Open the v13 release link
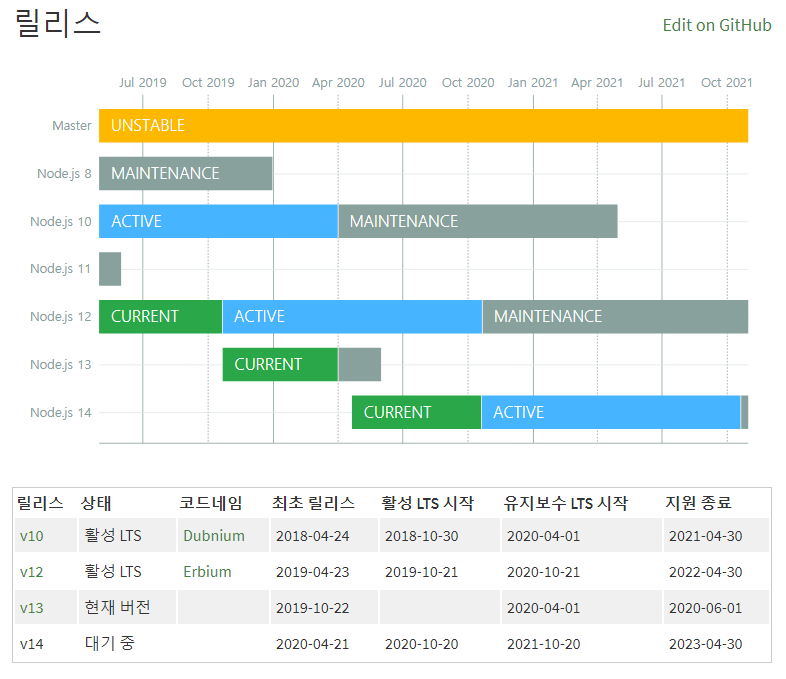The height and width of the screenshot is (679, 786). click(x=32, y=608)
